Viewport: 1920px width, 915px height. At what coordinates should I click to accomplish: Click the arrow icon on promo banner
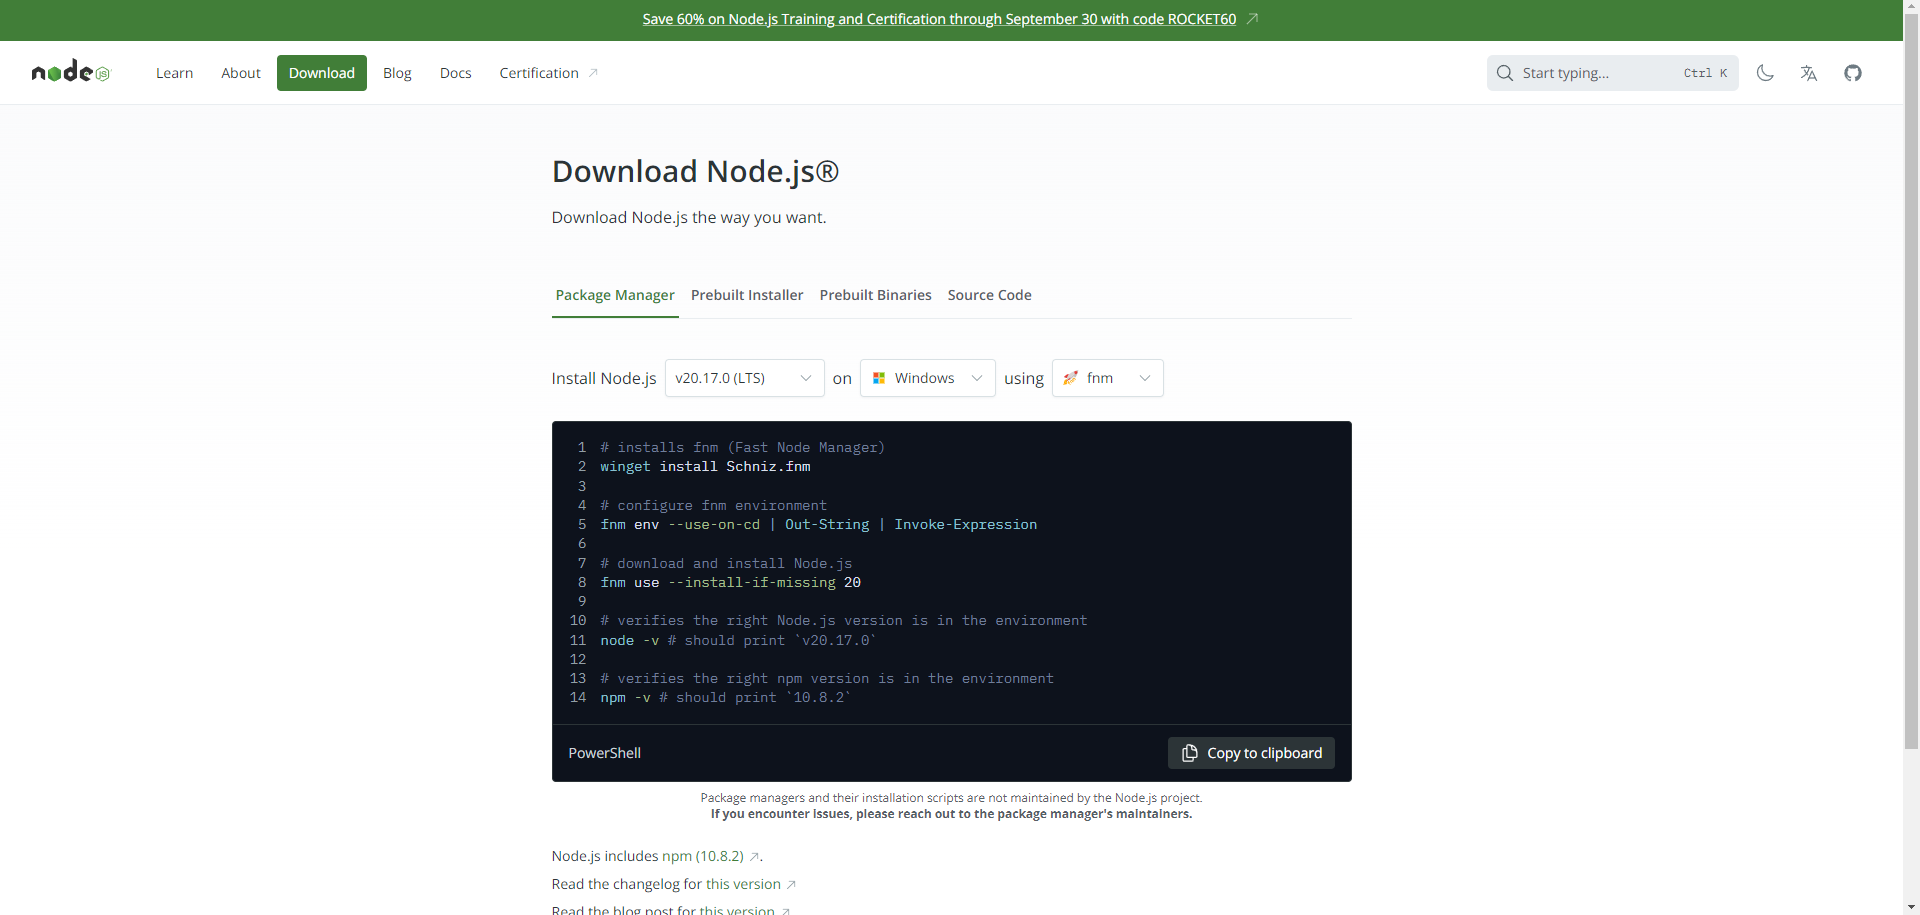(1252, 19)
